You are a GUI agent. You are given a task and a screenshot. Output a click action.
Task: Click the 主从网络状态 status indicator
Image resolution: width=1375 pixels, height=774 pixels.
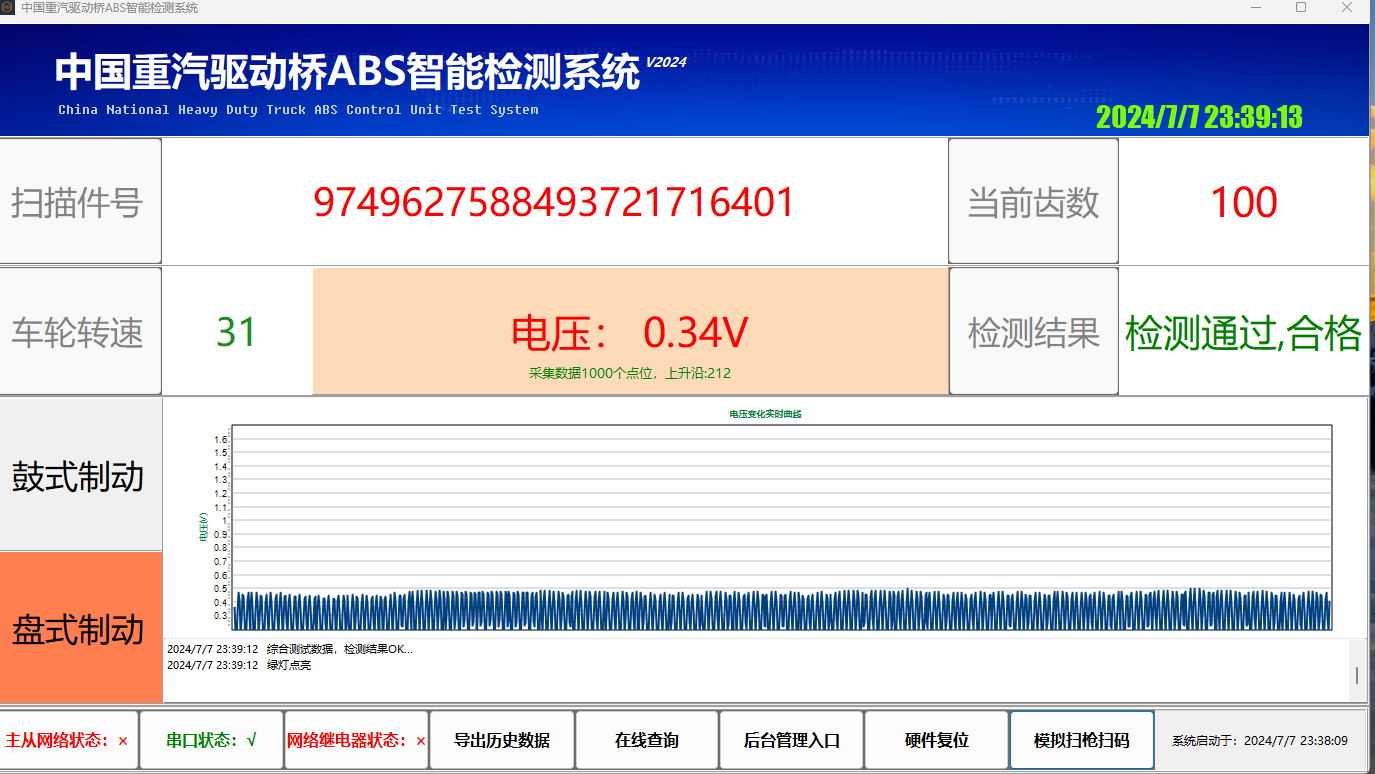pos(68,741)
